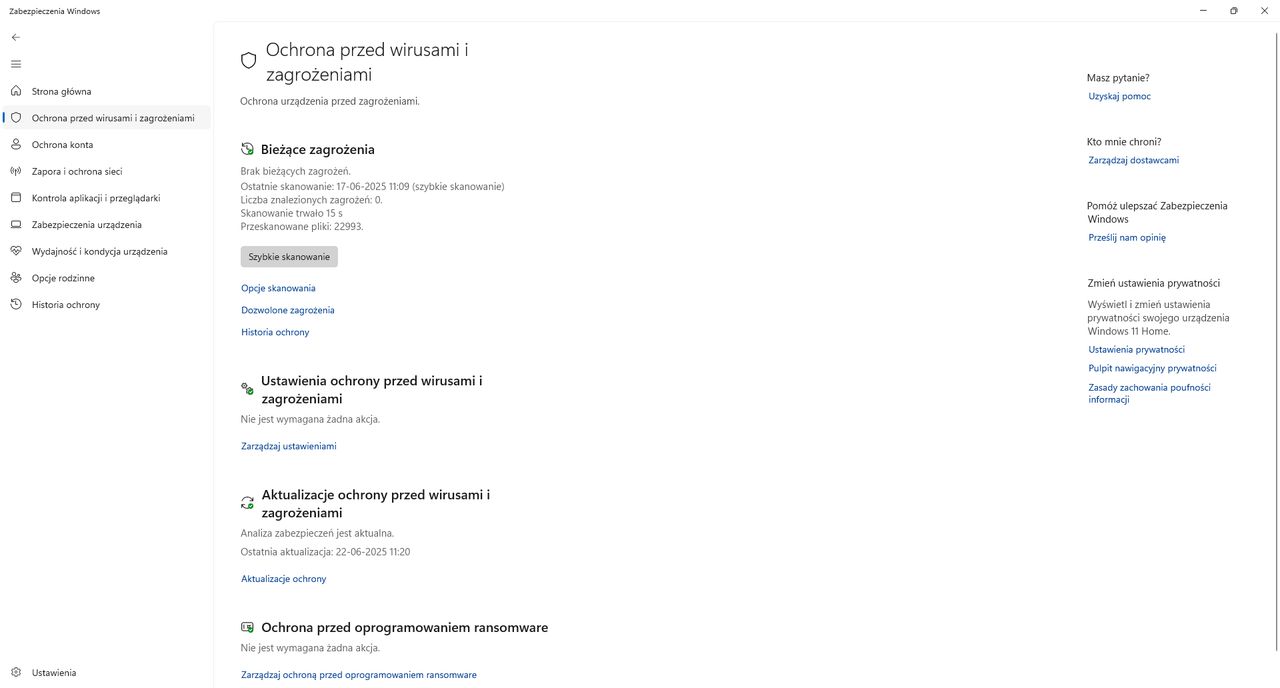Open Ustawienia gear at bottom left
The height and width of the screenshot is (688, 1280).
(x=15, y=673)
